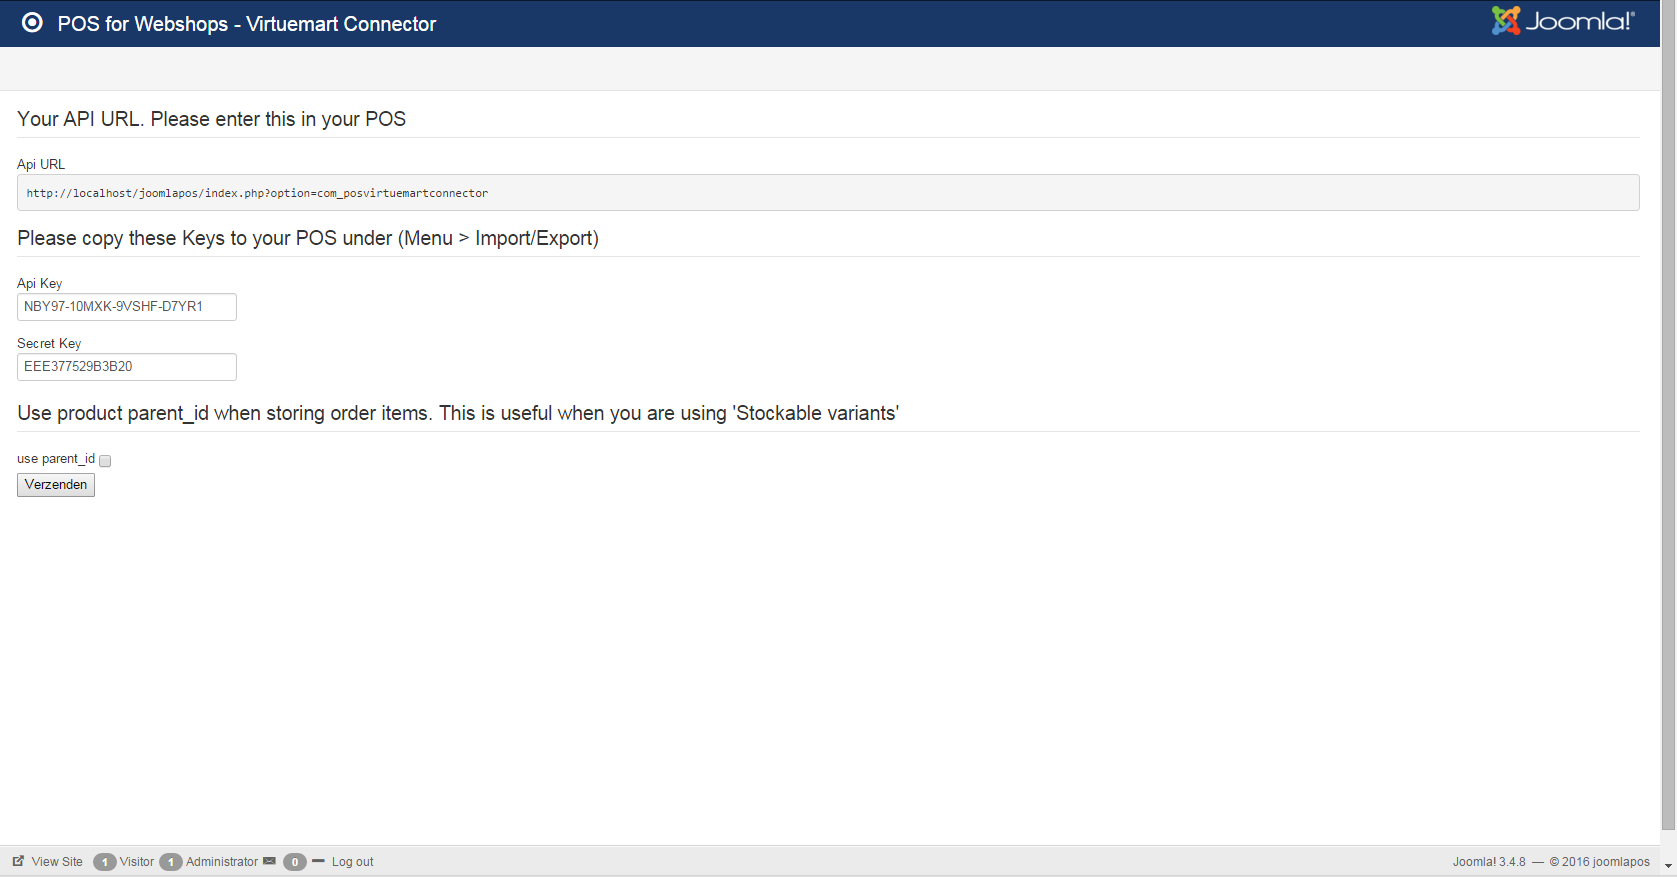Click the View Site external link icon
The image size is (1677, 877).
[18, 861]
